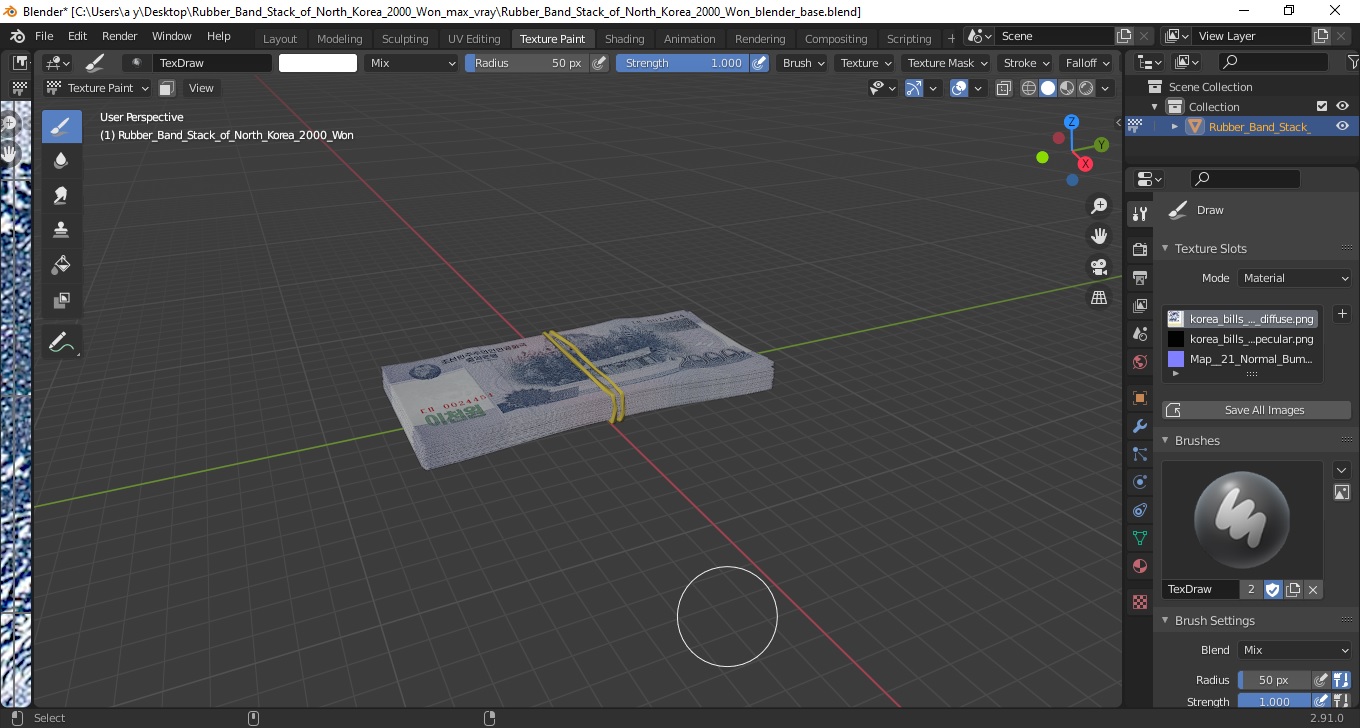This screenshot has width=1360, height=728.
Task: Open the Brush popover dropdown
Action: (804, 63)
